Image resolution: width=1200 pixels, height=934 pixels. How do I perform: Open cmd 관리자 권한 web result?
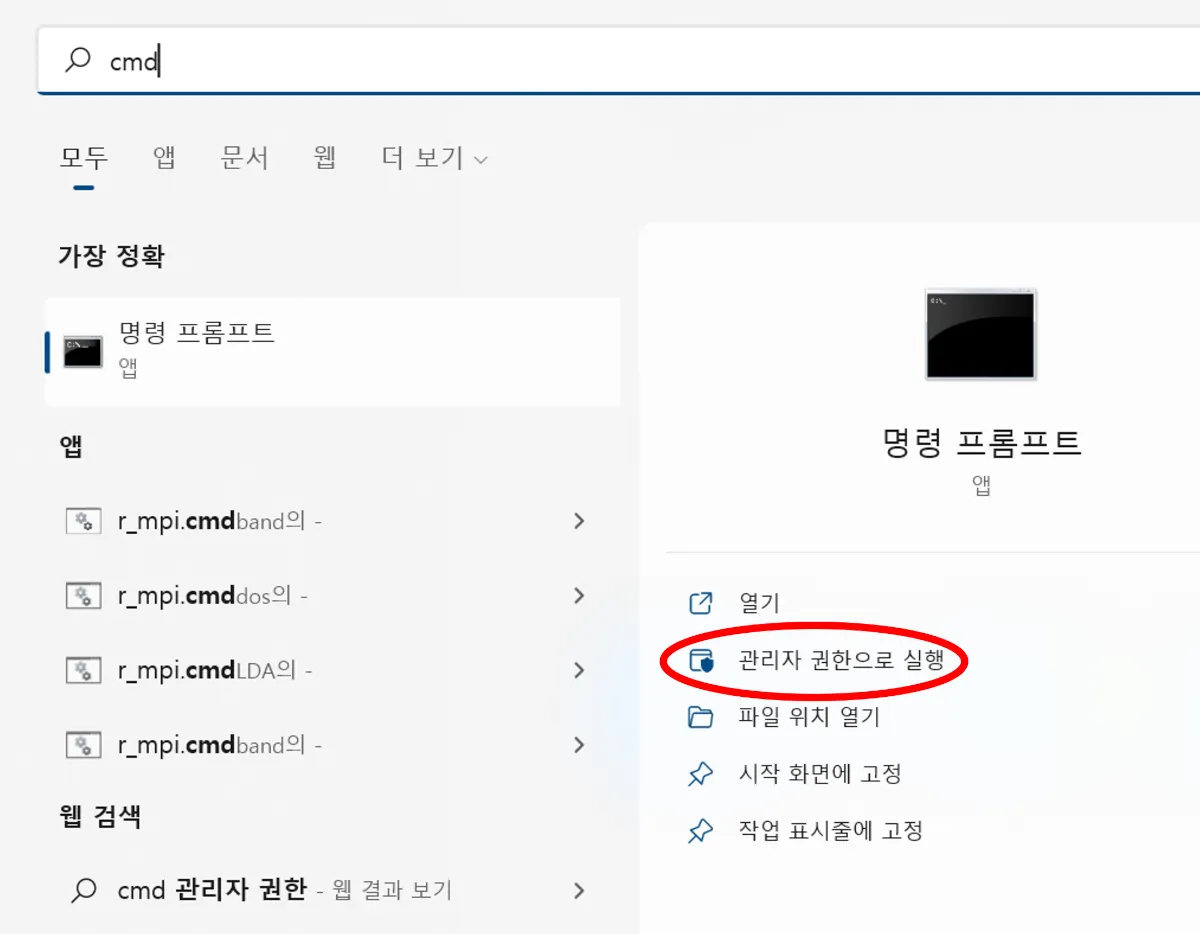tap(332, 890)
